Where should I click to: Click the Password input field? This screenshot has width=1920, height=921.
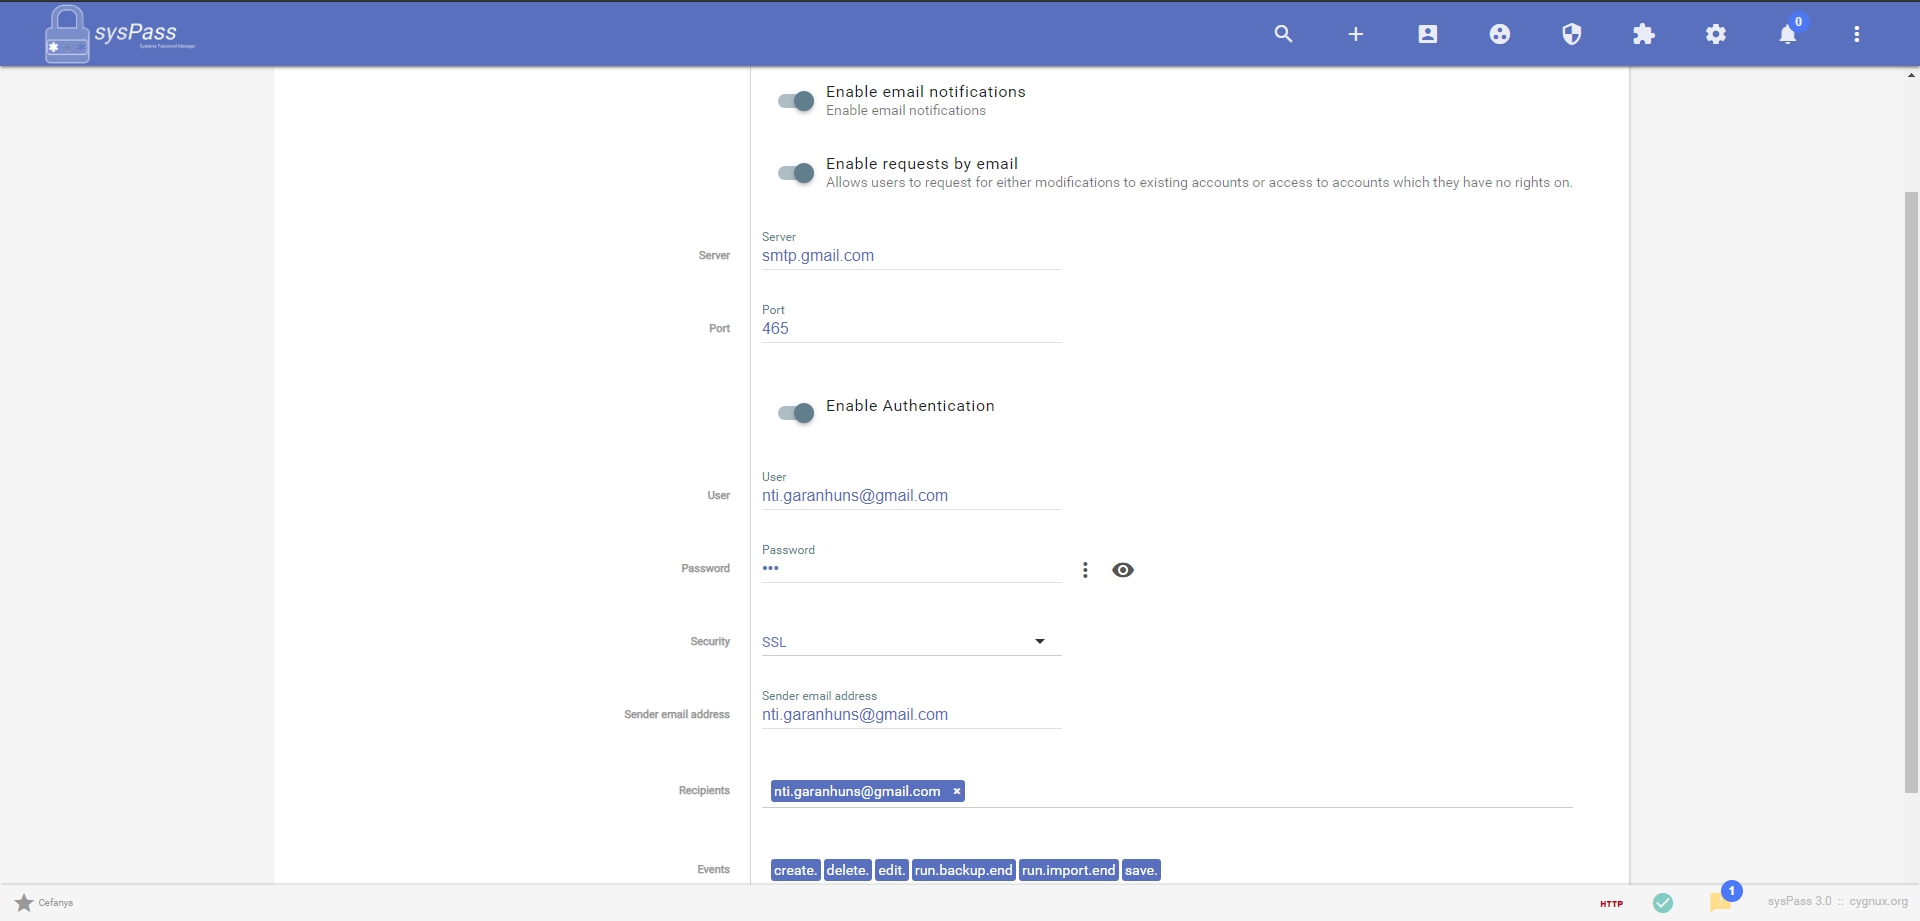point(911,569)
